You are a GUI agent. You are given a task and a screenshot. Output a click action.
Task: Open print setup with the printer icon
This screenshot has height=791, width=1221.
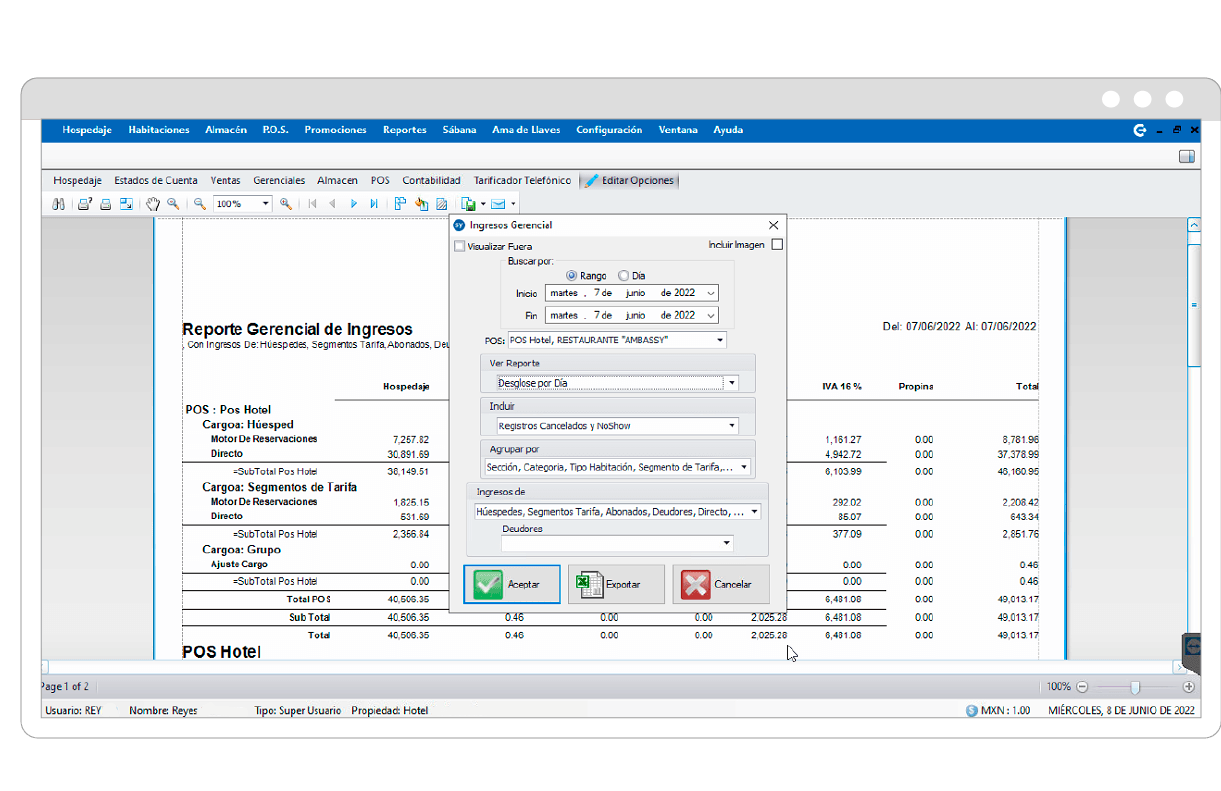(x=86, y=203)
